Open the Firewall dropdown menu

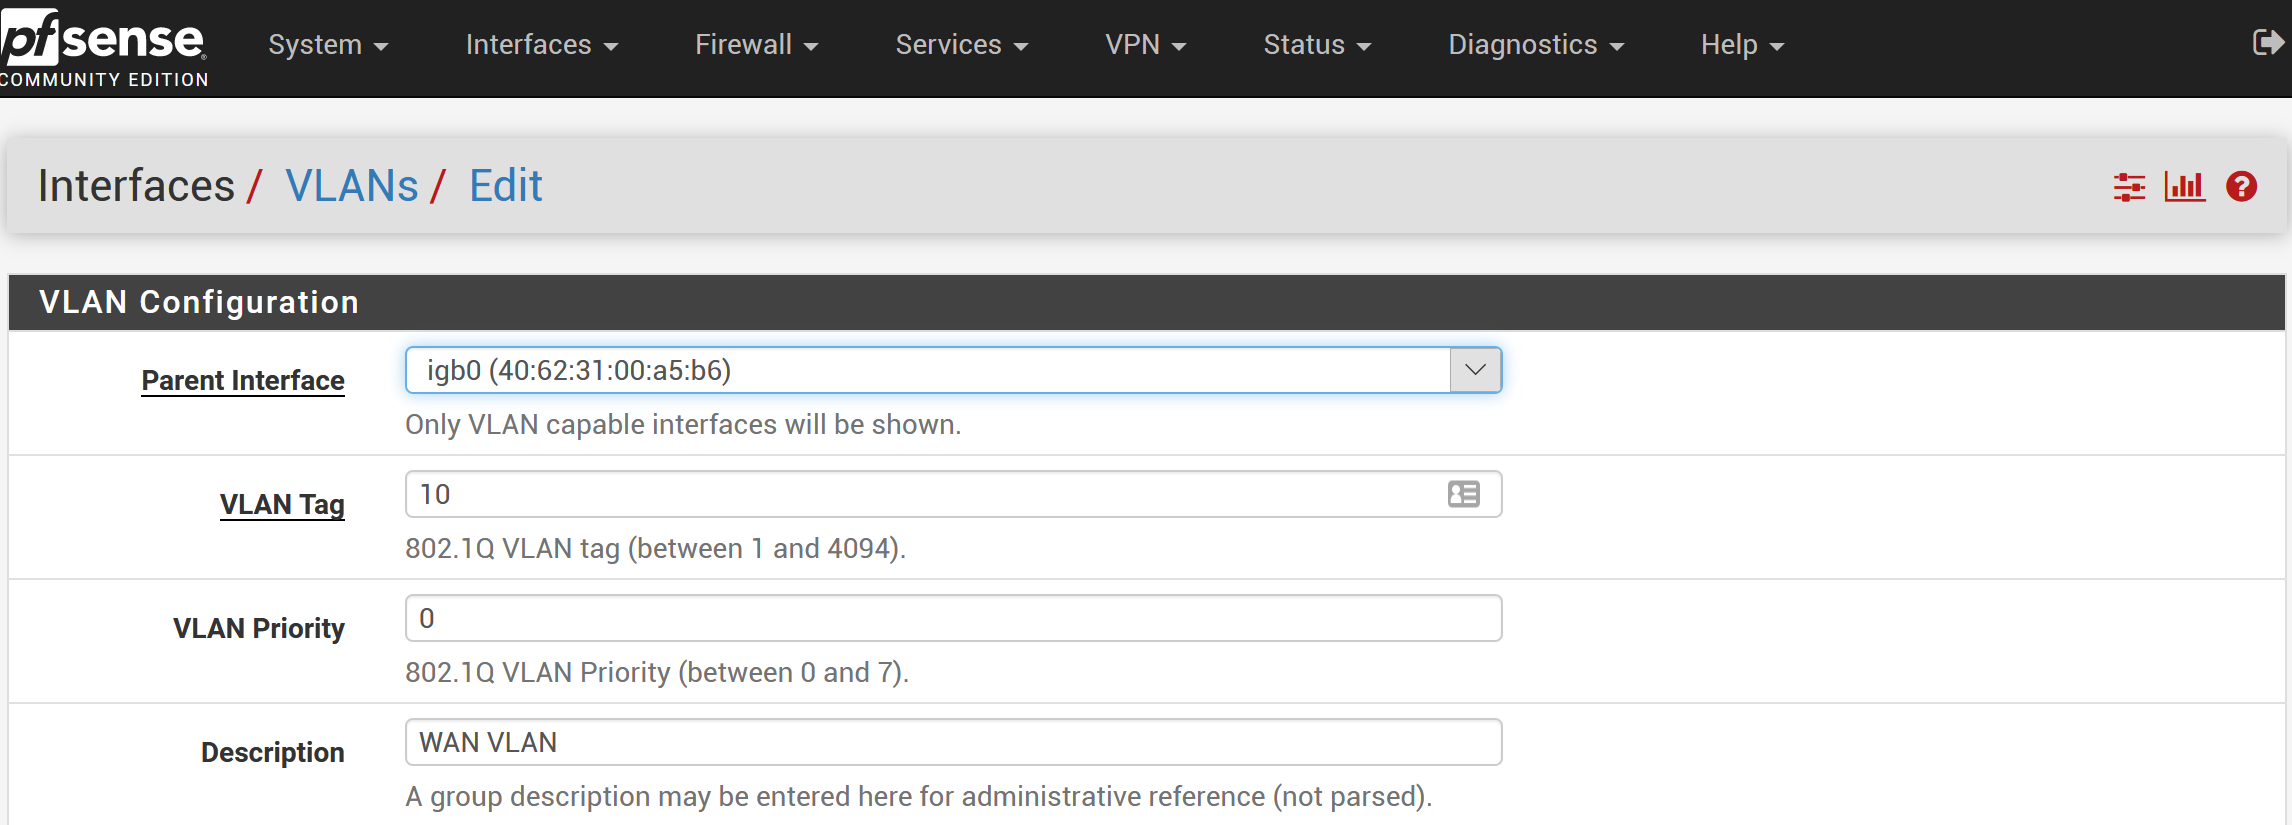pyautogui.click(x=757, y=45)
